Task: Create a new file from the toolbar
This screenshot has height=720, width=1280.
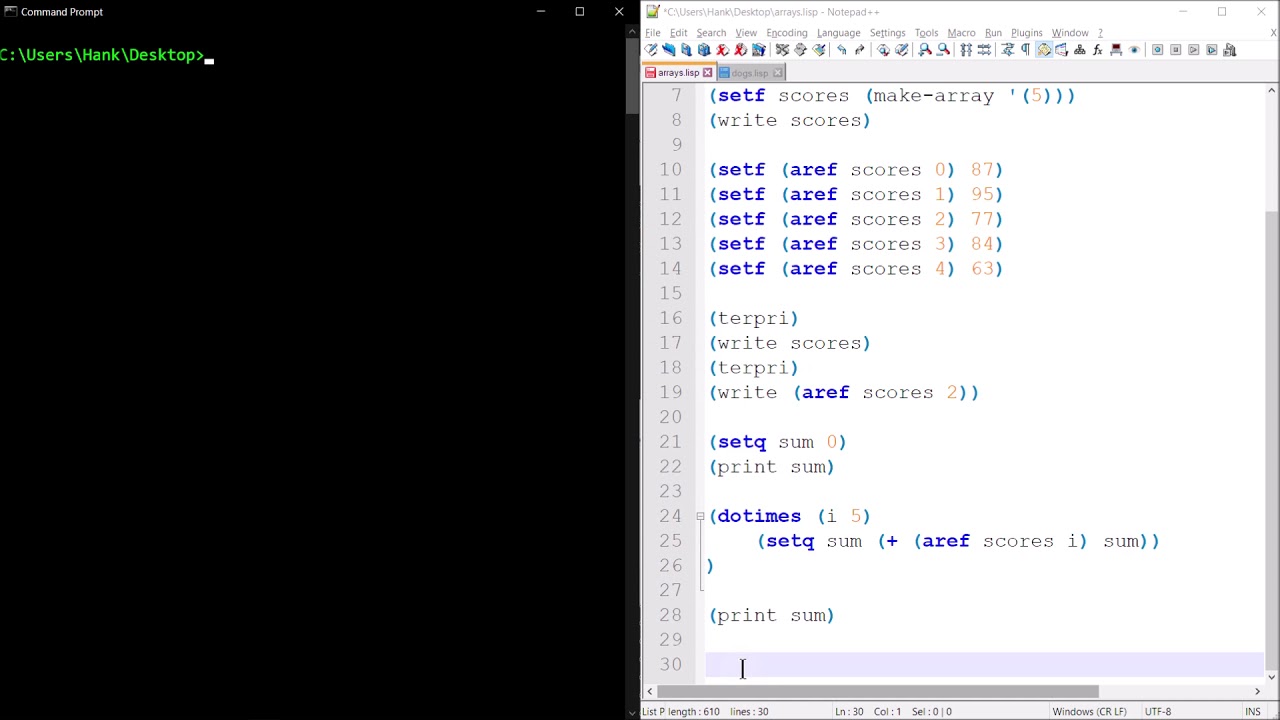Action: 651,50
